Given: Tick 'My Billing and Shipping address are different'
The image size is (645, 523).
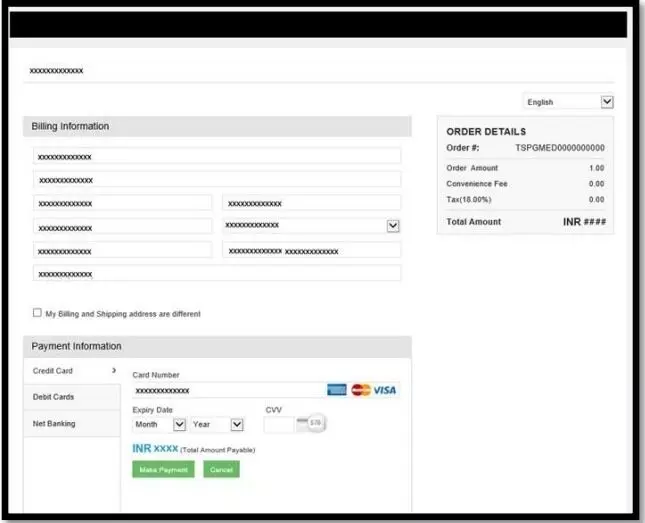Looking at the screenshot, I should point(38,313).
